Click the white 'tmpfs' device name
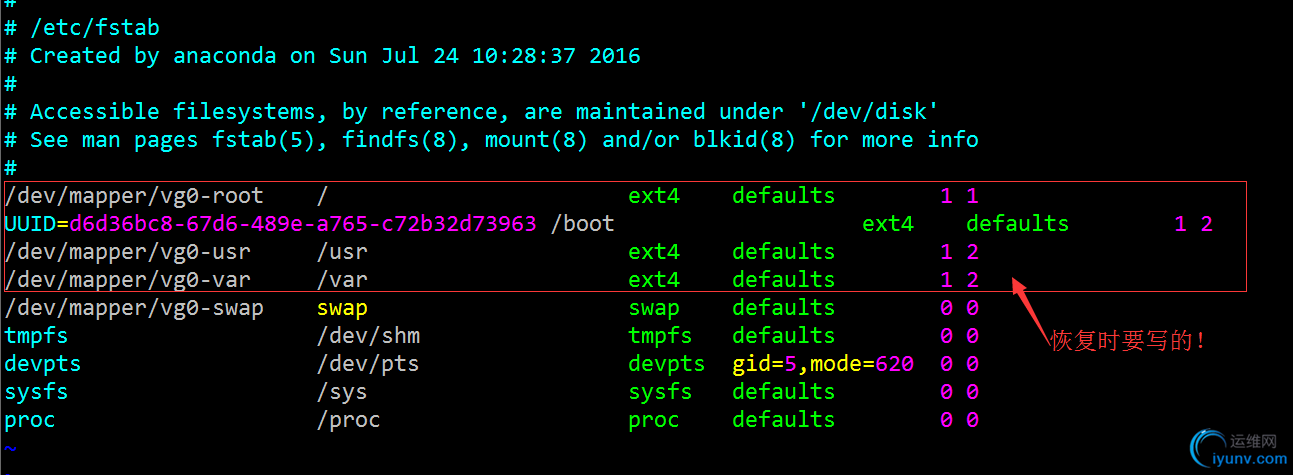 click(36, 336)
